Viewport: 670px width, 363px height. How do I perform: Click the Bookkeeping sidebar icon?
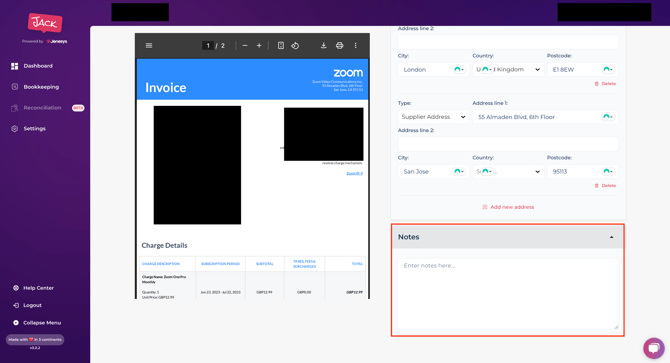point(15,87)
